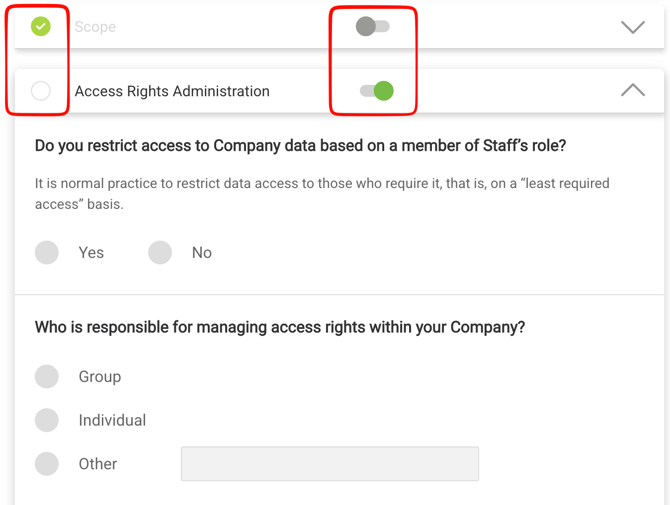Expand the Scope section with its chevron
The width and height of the screenshot is (670, 505).
633,27
